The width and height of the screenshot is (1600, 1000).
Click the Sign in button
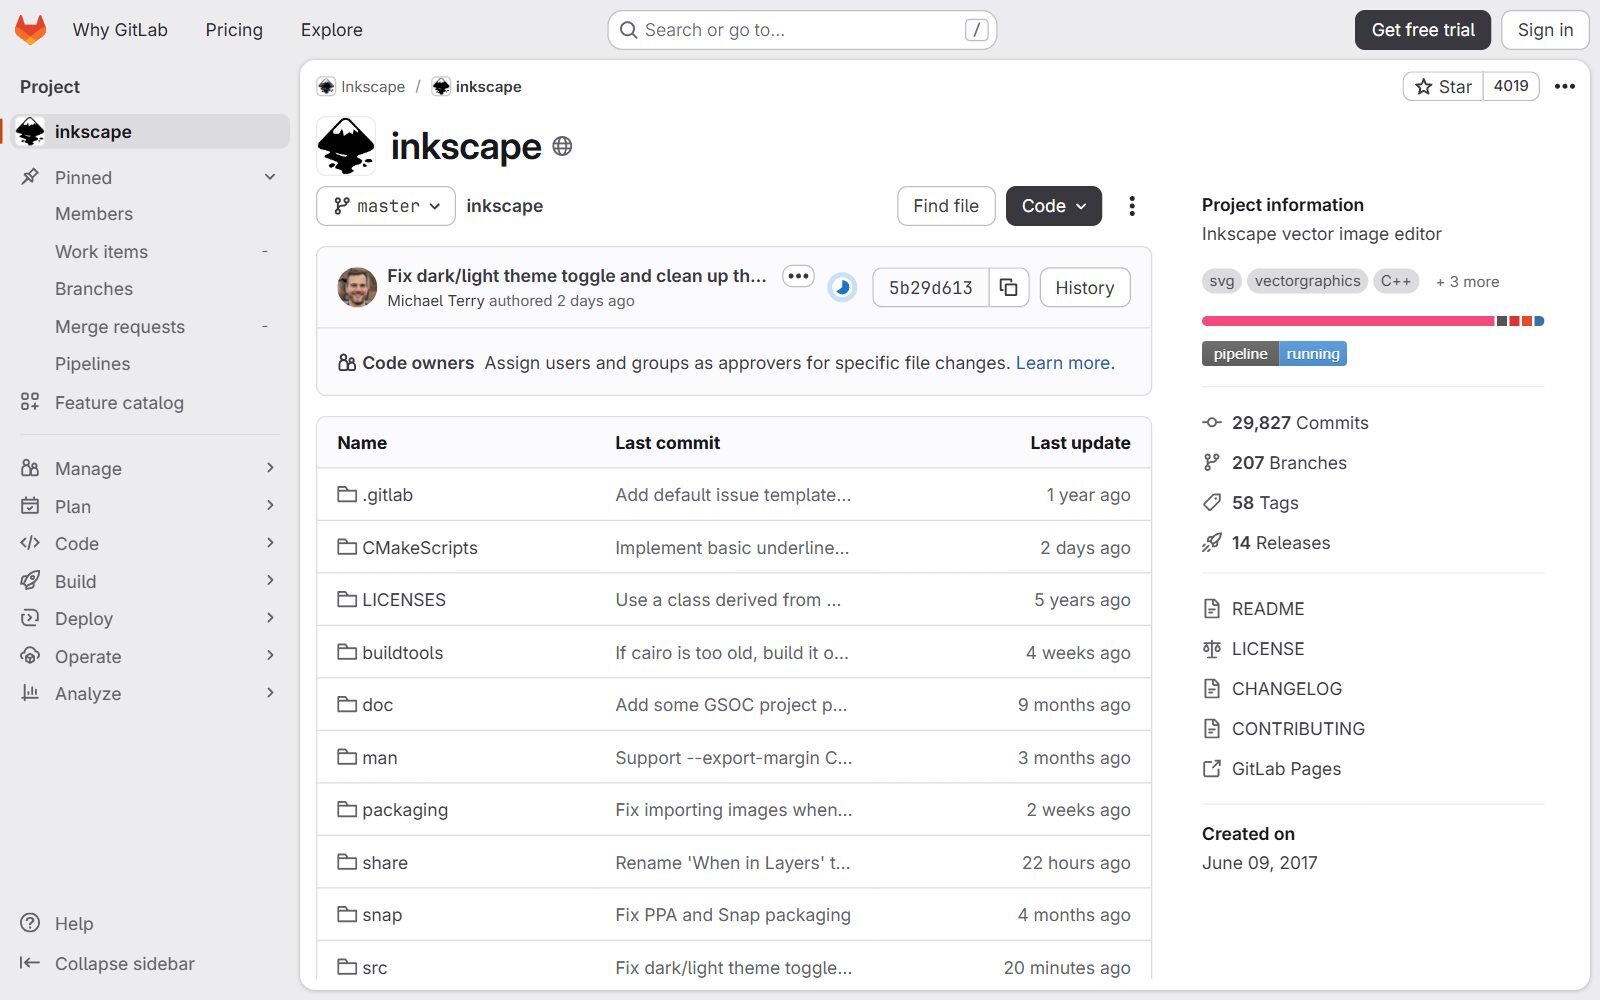pyautogui.click(x=1545, y=30)
